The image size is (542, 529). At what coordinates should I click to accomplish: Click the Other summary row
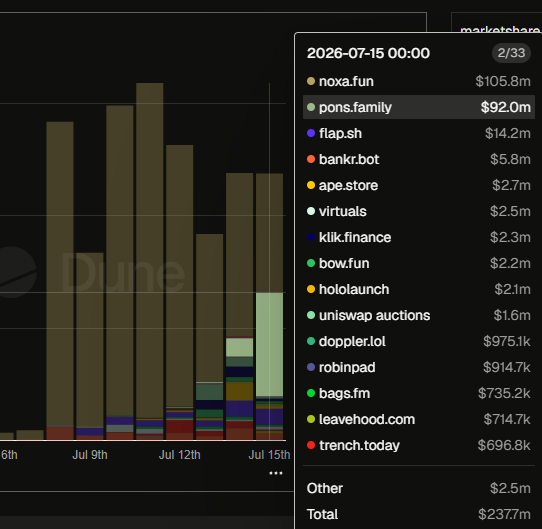pos(419,488)
